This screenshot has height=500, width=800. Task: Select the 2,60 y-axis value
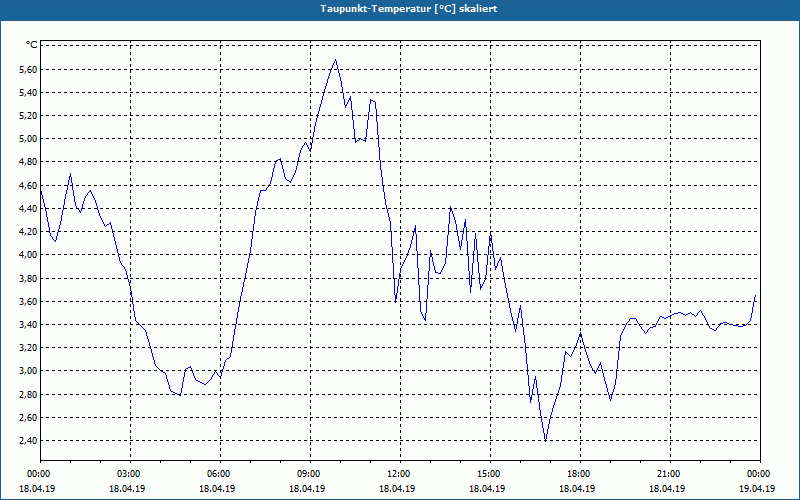[27, 418]
